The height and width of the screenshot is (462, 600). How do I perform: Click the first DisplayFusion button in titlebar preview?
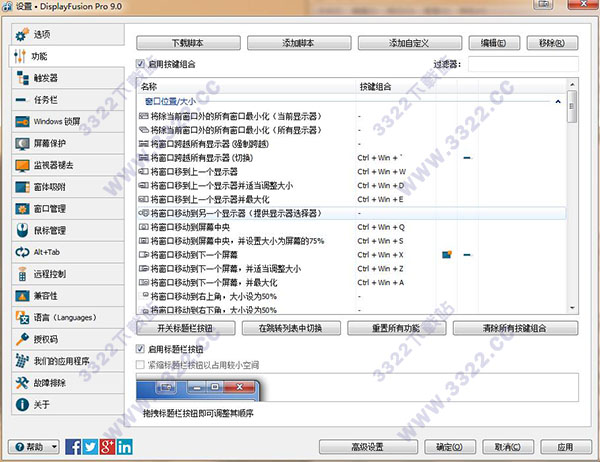pos(166,387)
